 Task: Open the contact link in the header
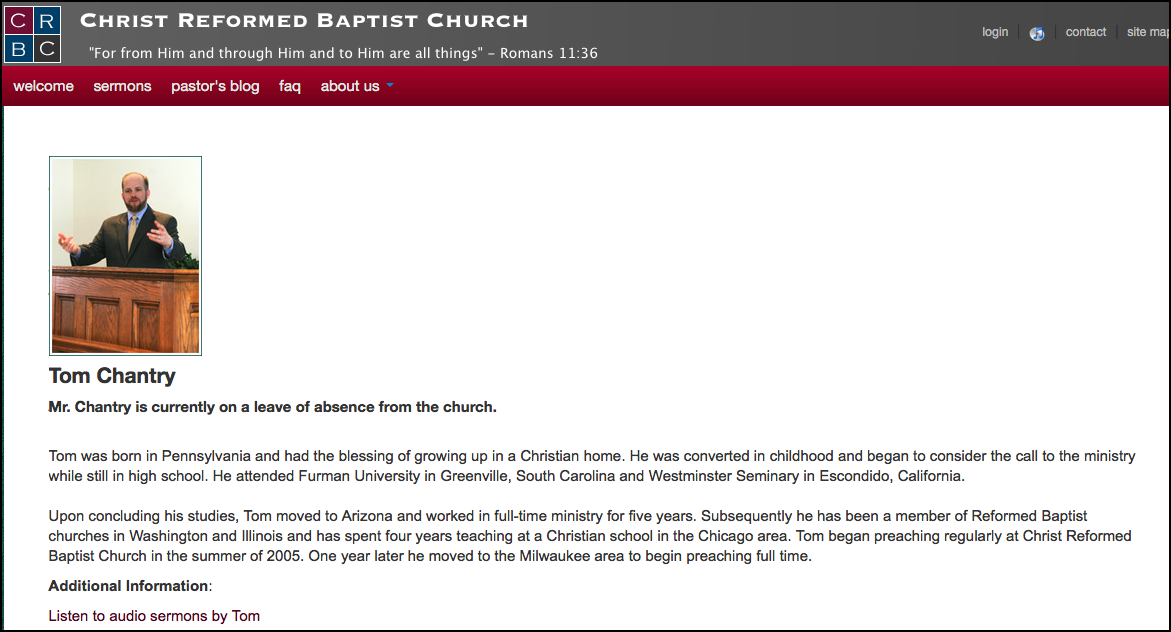1085,32
